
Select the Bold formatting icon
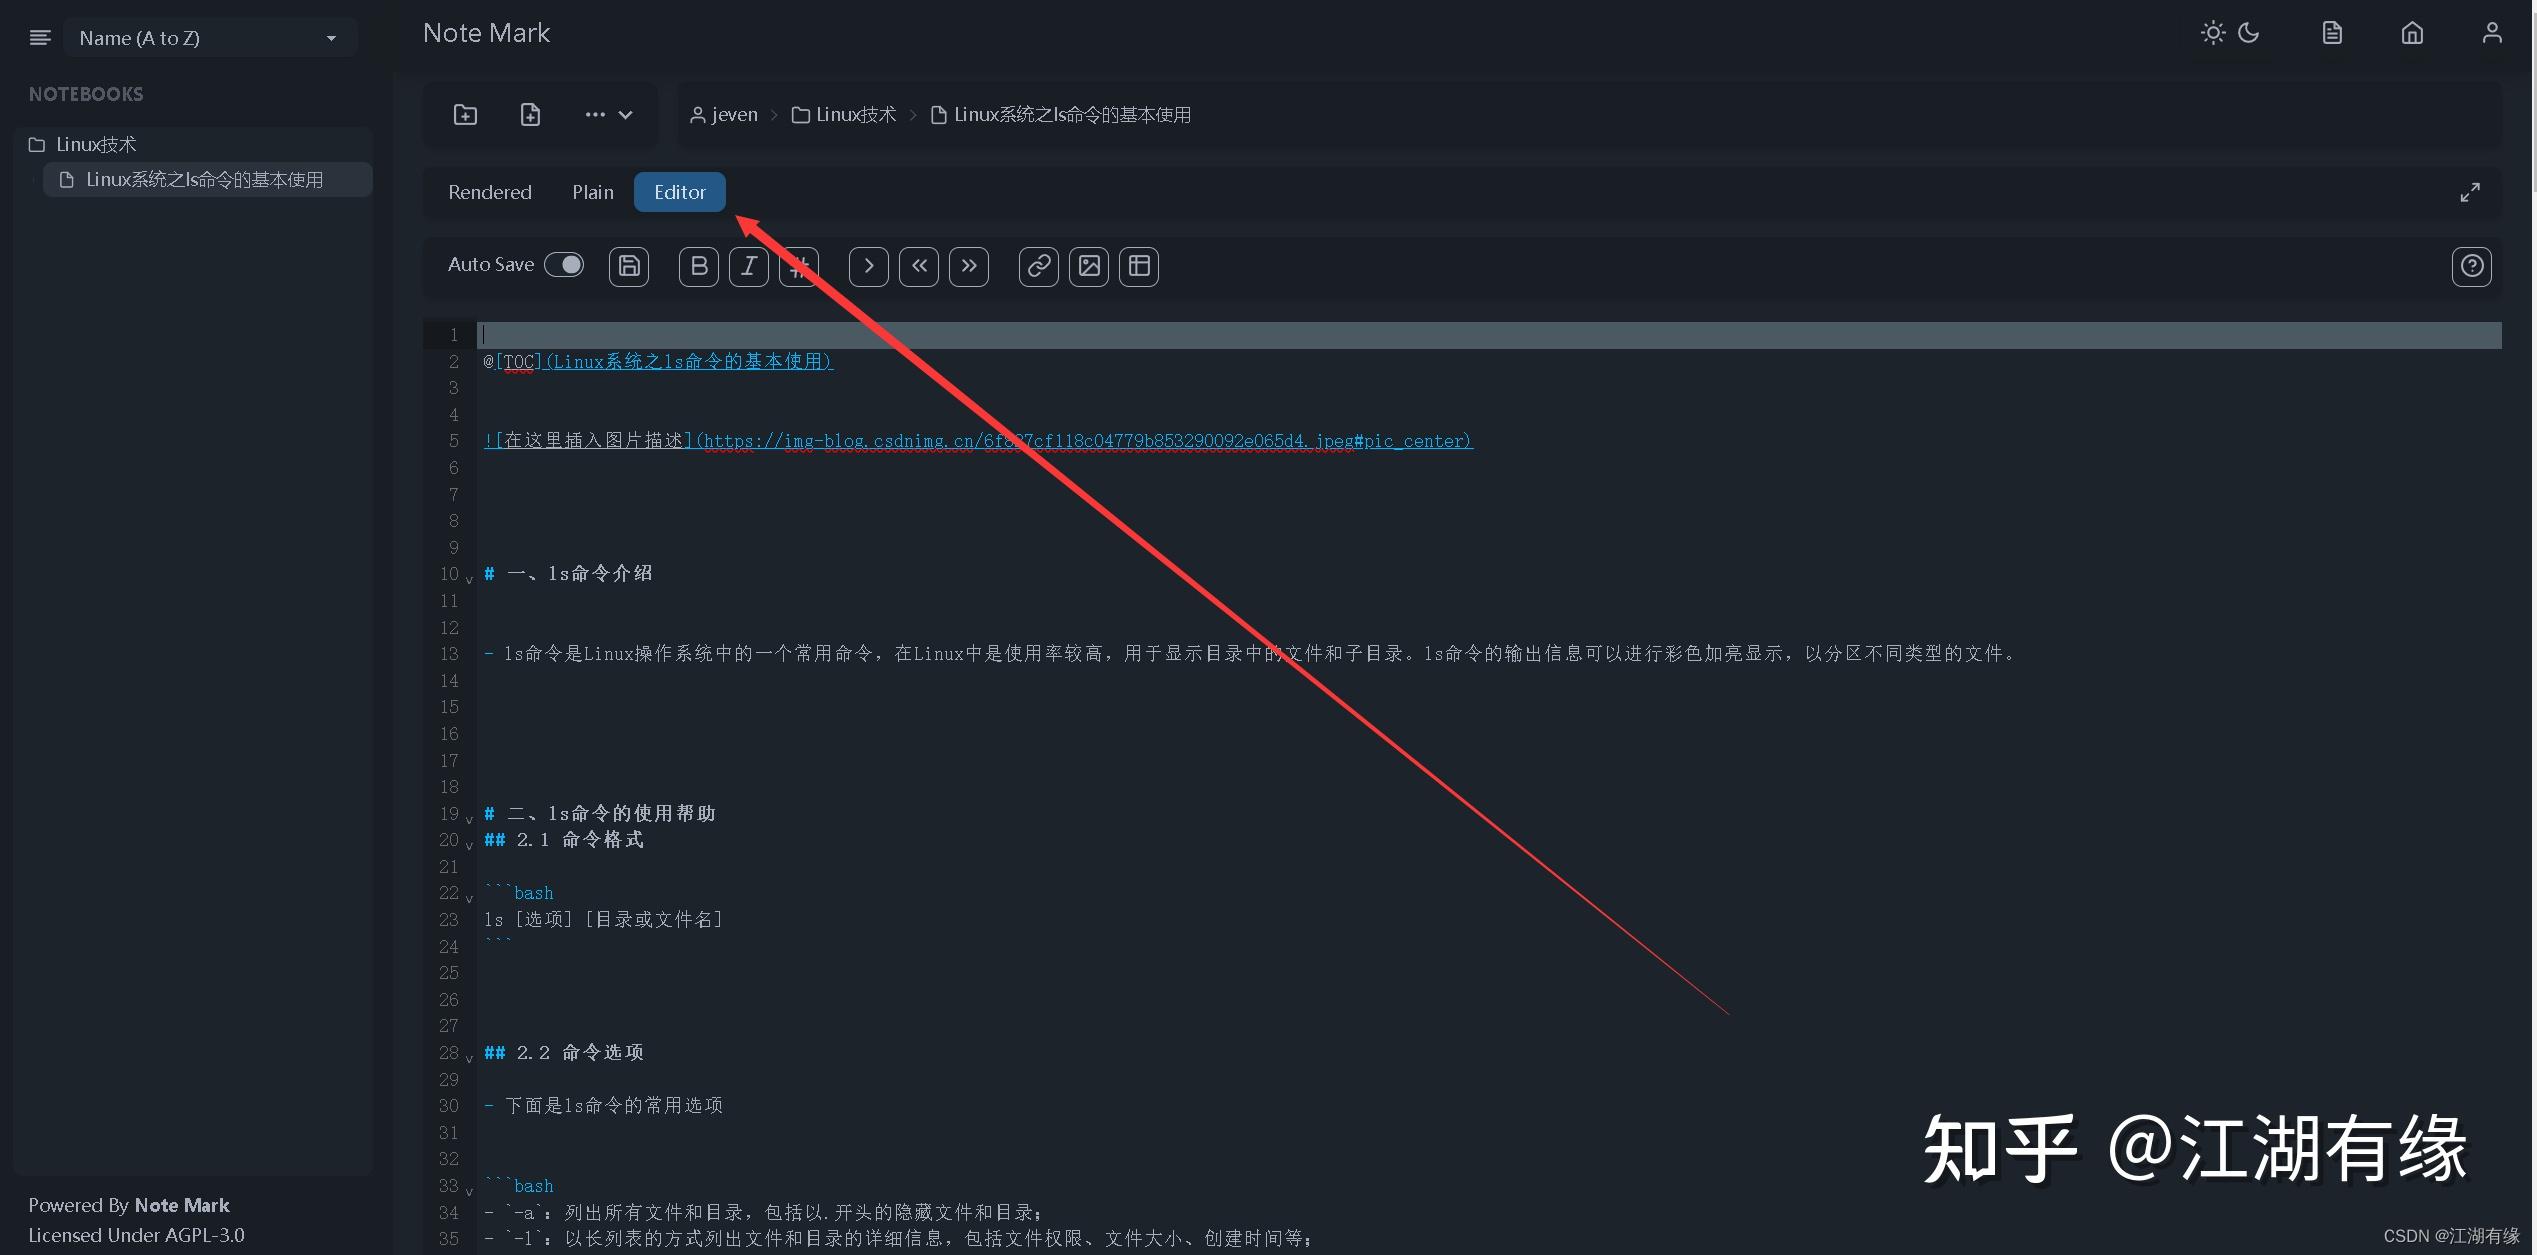(x=698, y=267)
